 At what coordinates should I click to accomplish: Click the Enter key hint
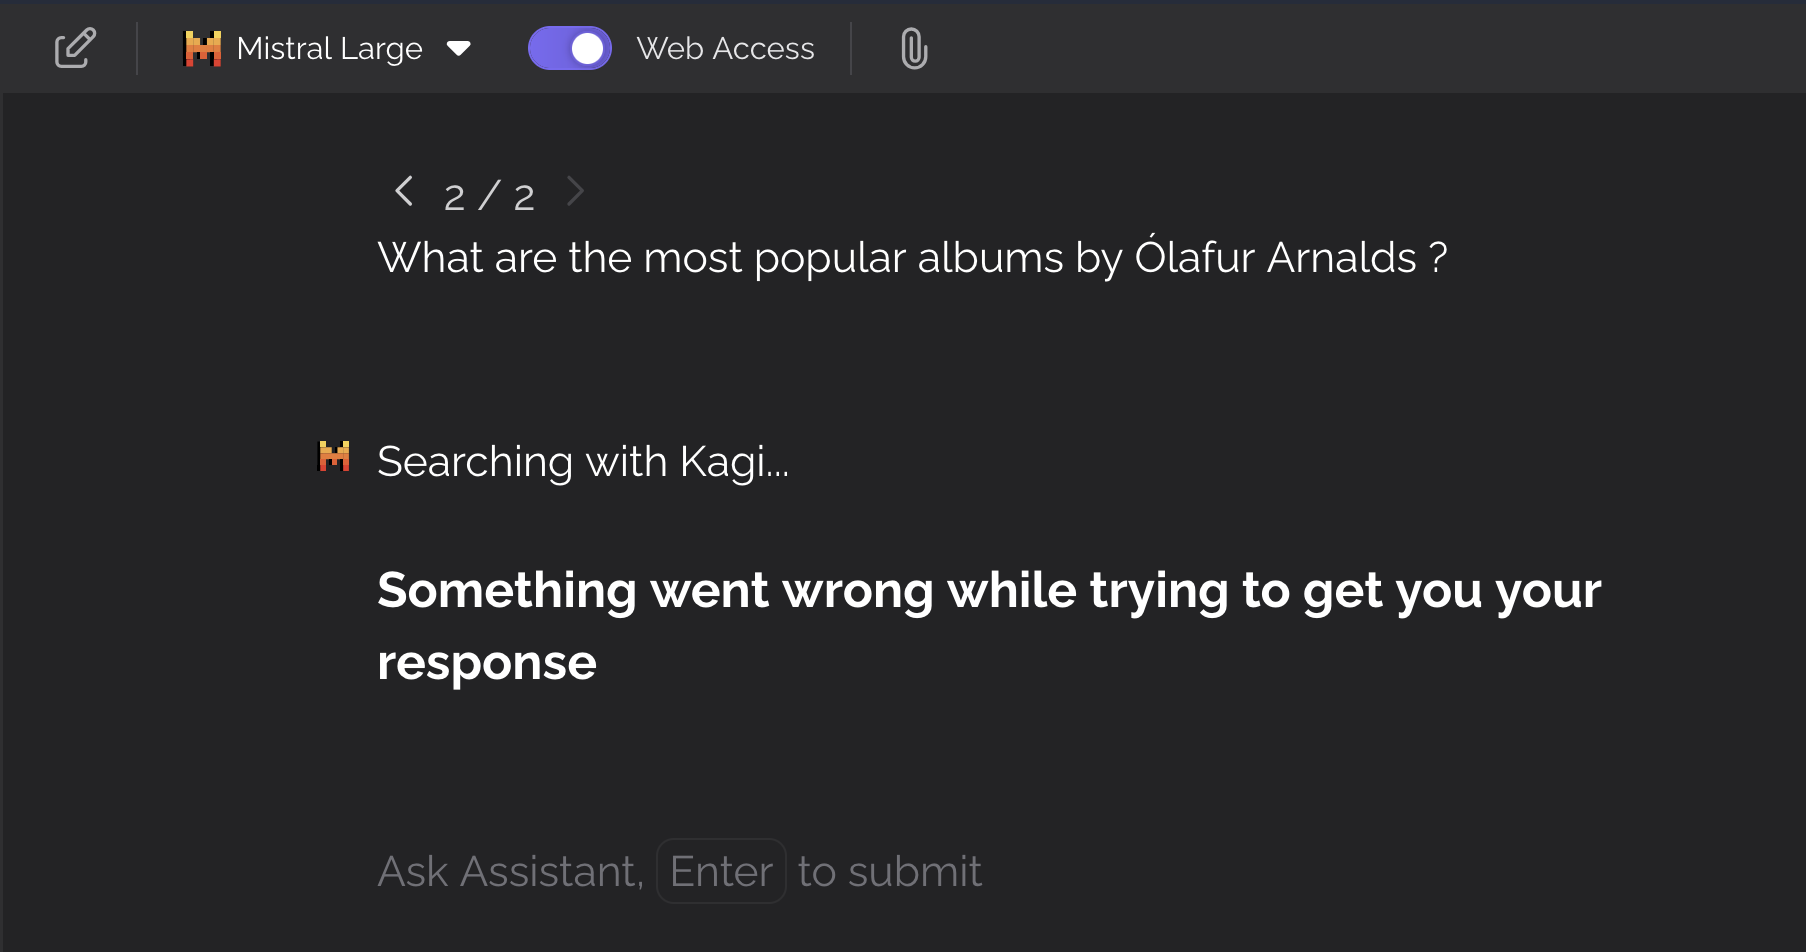[x=721, y=871]
